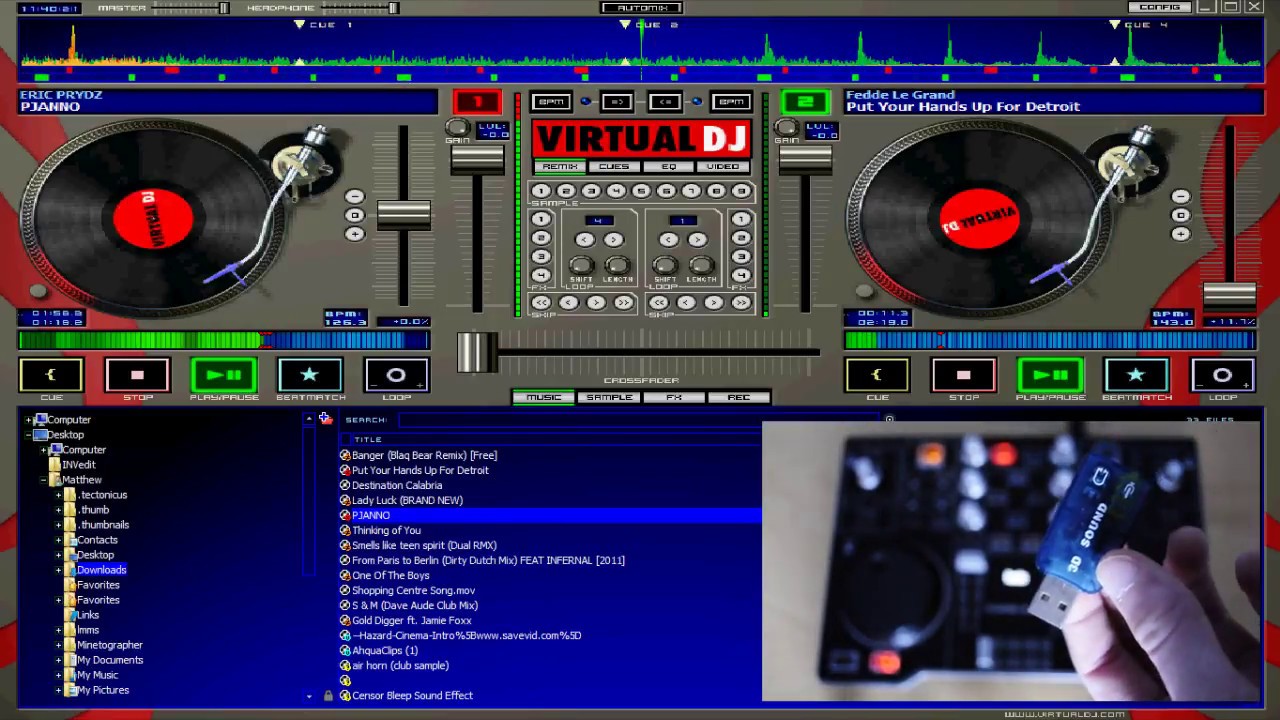
Task: Stop the left deck playback
Action: pos(137,375)
